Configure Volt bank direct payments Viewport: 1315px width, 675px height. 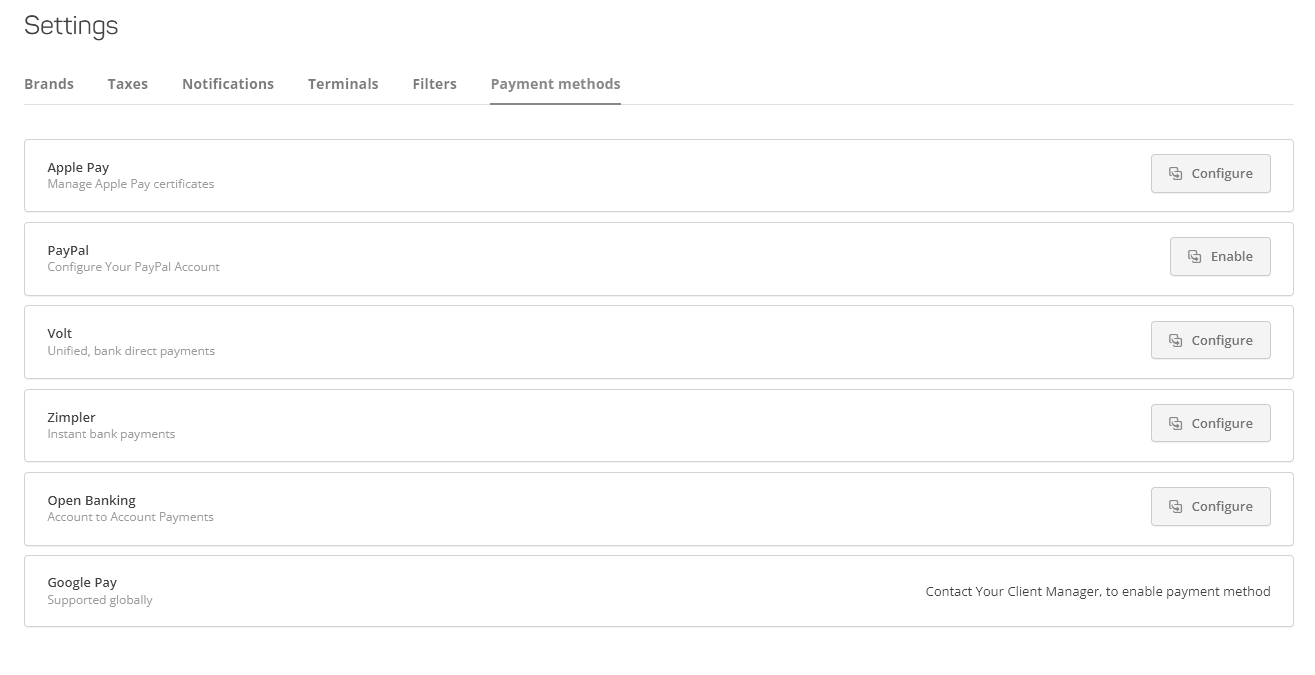[x=1211, y=339]
